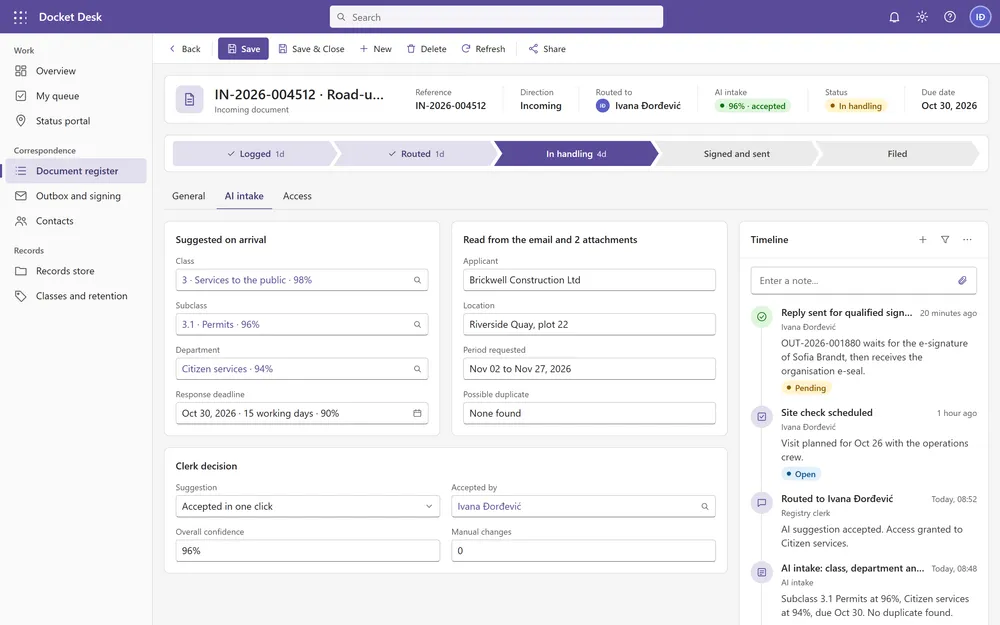
Task: Open Records store
Action: coord(76,271)
